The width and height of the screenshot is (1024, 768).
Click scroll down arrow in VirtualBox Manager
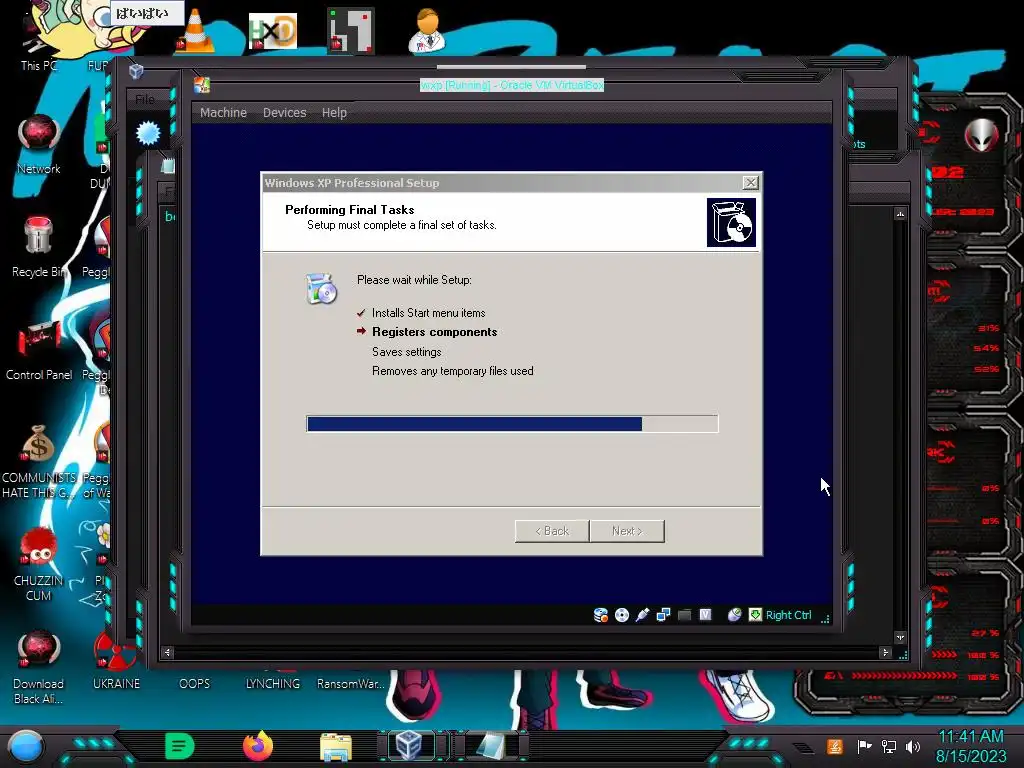(x=901, y=637)
